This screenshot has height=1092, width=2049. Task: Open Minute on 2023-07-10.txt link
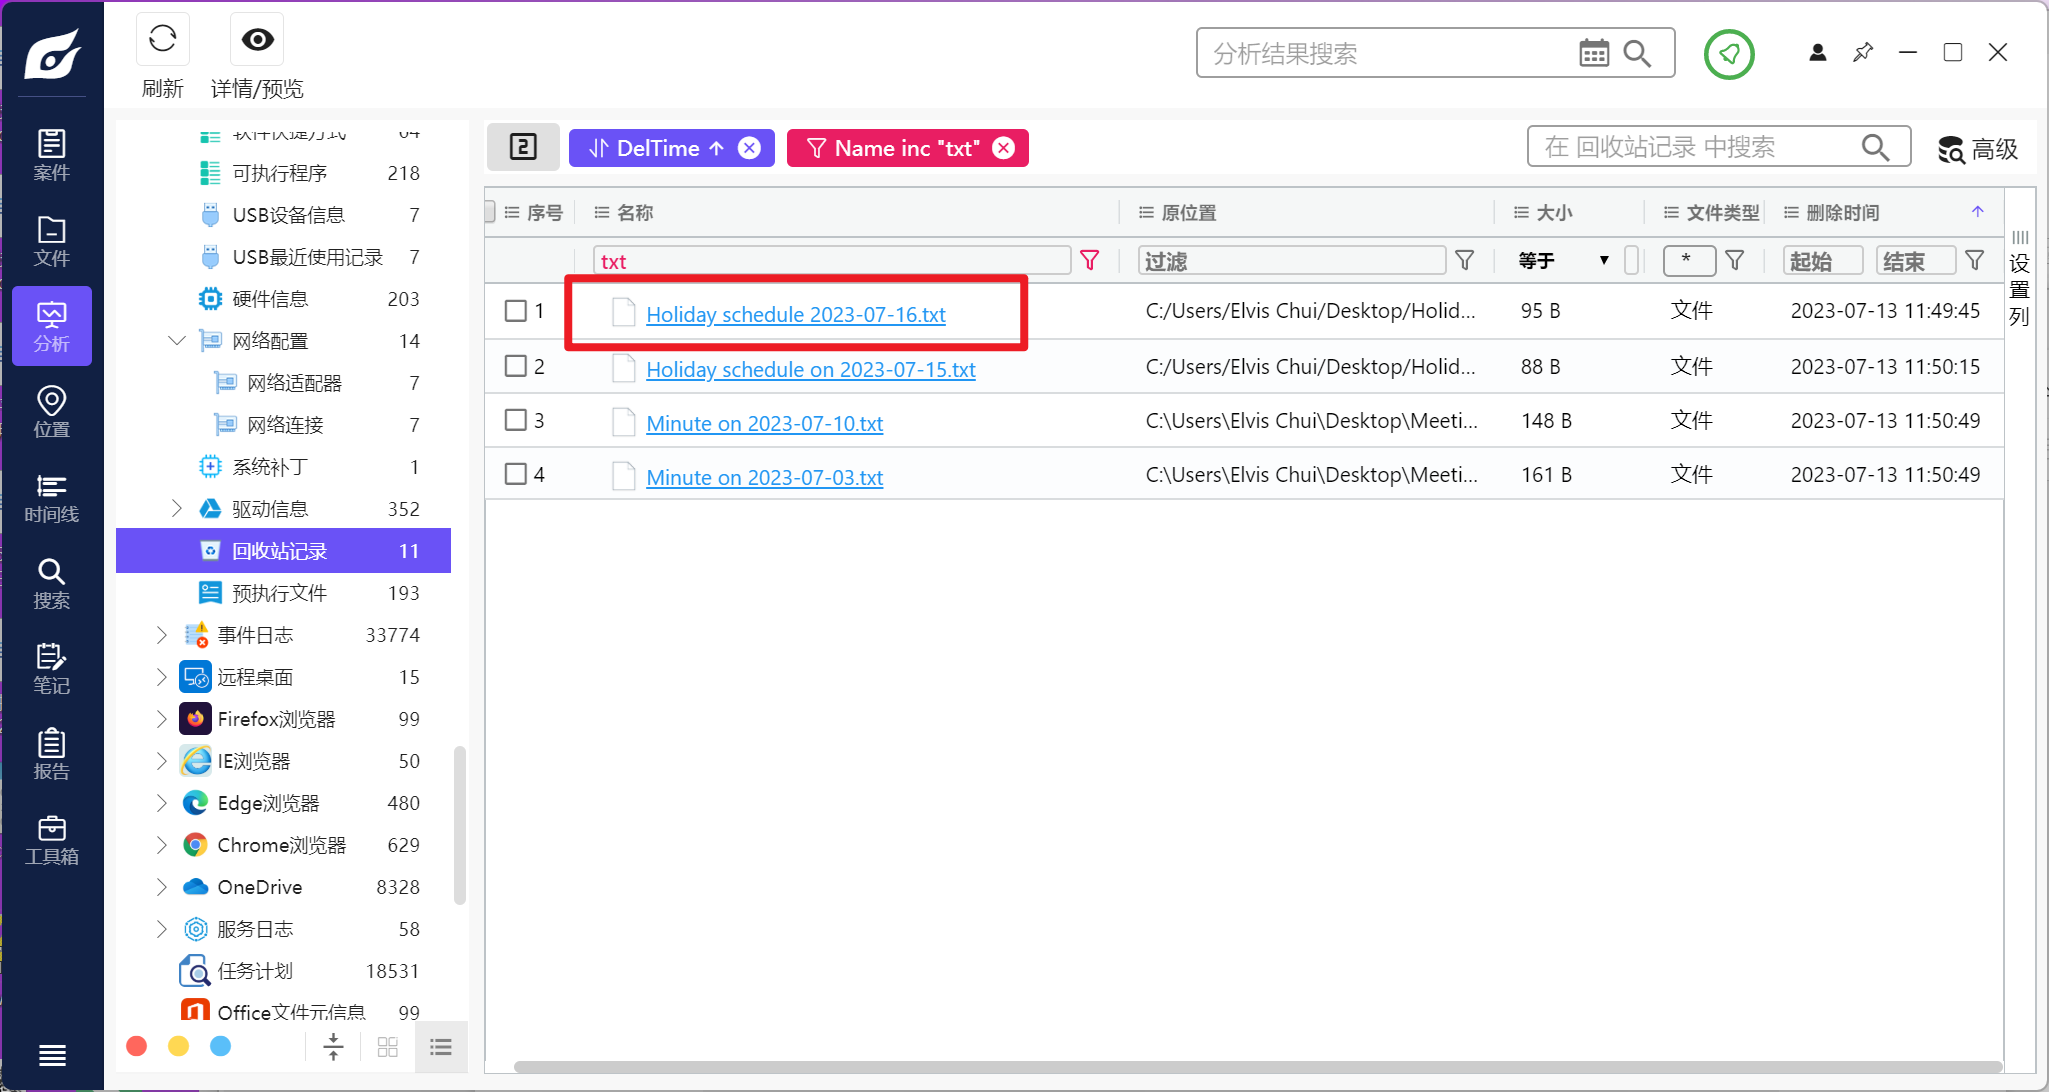click(x=764, y=423)
